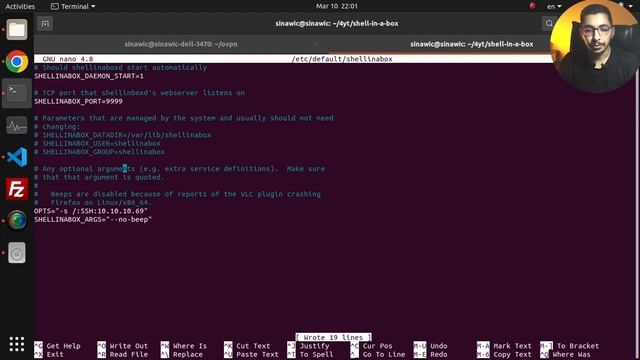Click the Redo shortcut in nano
Screen dimensions: 640x360
[431, 355]
